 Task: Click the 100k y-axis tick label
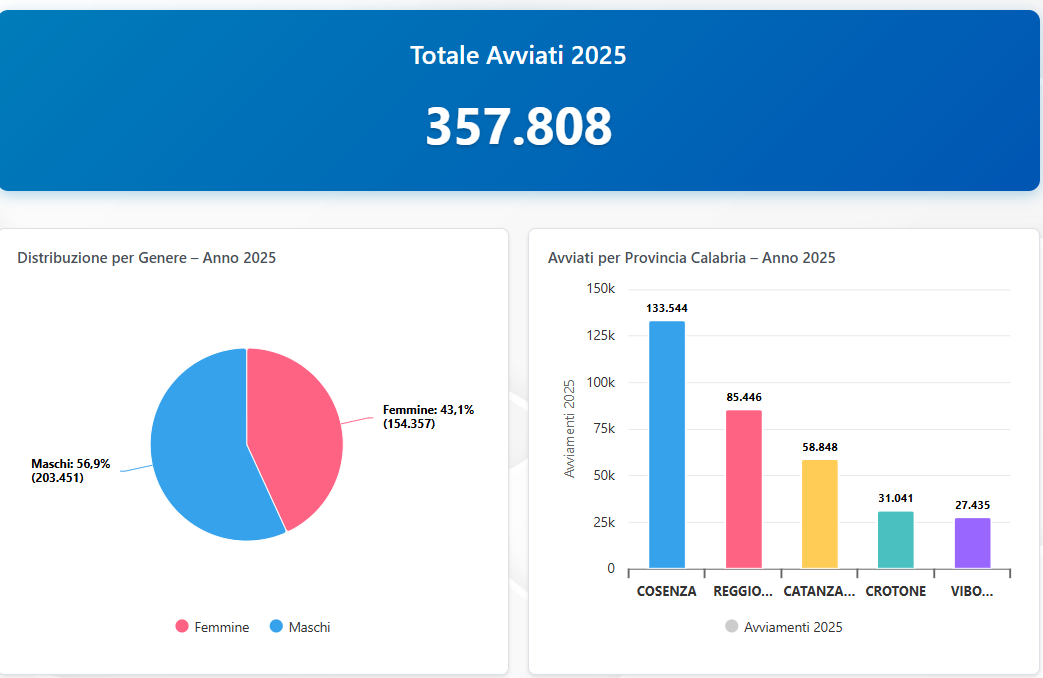(x=601, y=383)
